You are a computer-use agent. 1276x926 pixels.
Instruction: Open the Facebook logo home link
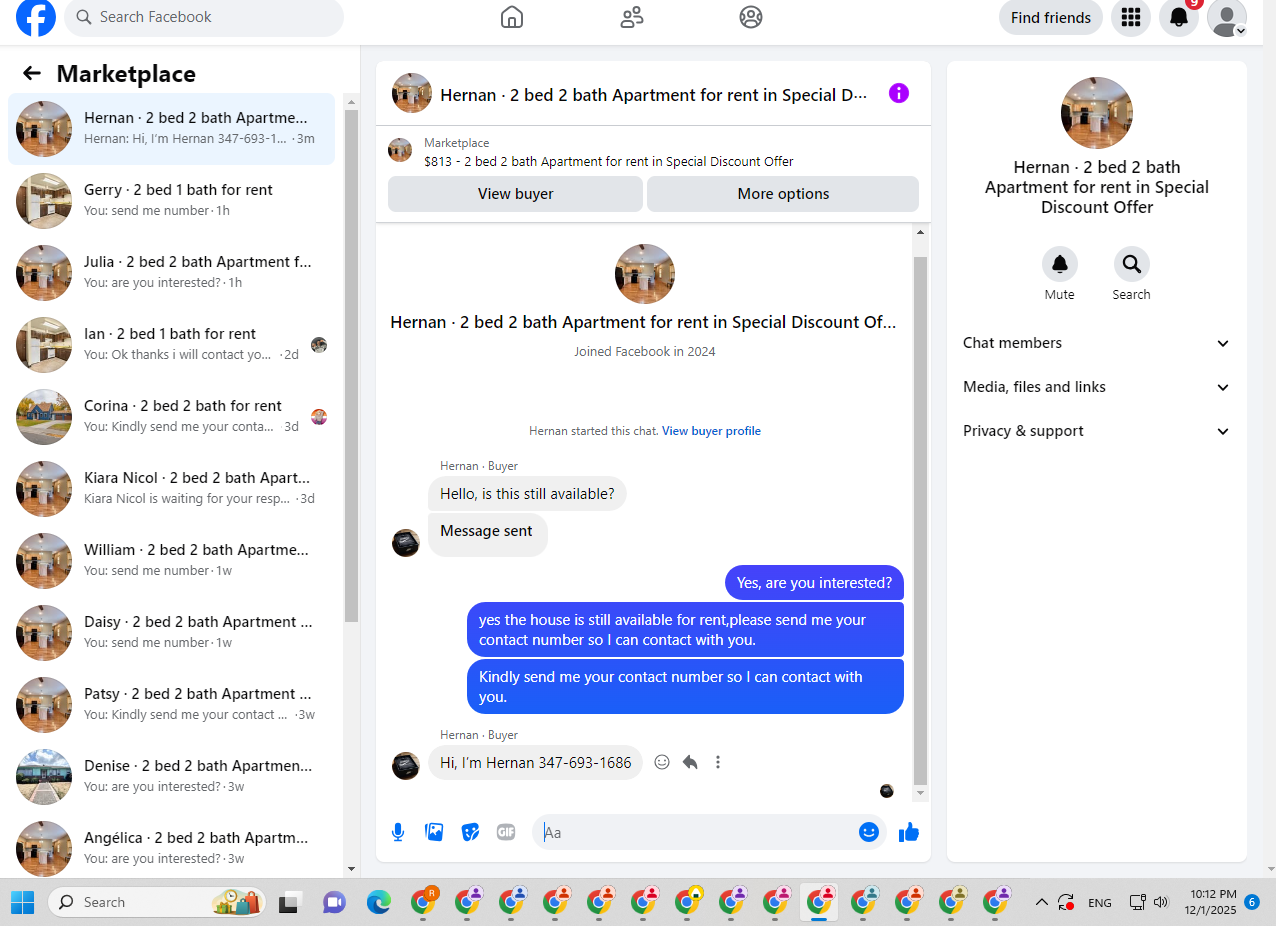tap(36, 17)
